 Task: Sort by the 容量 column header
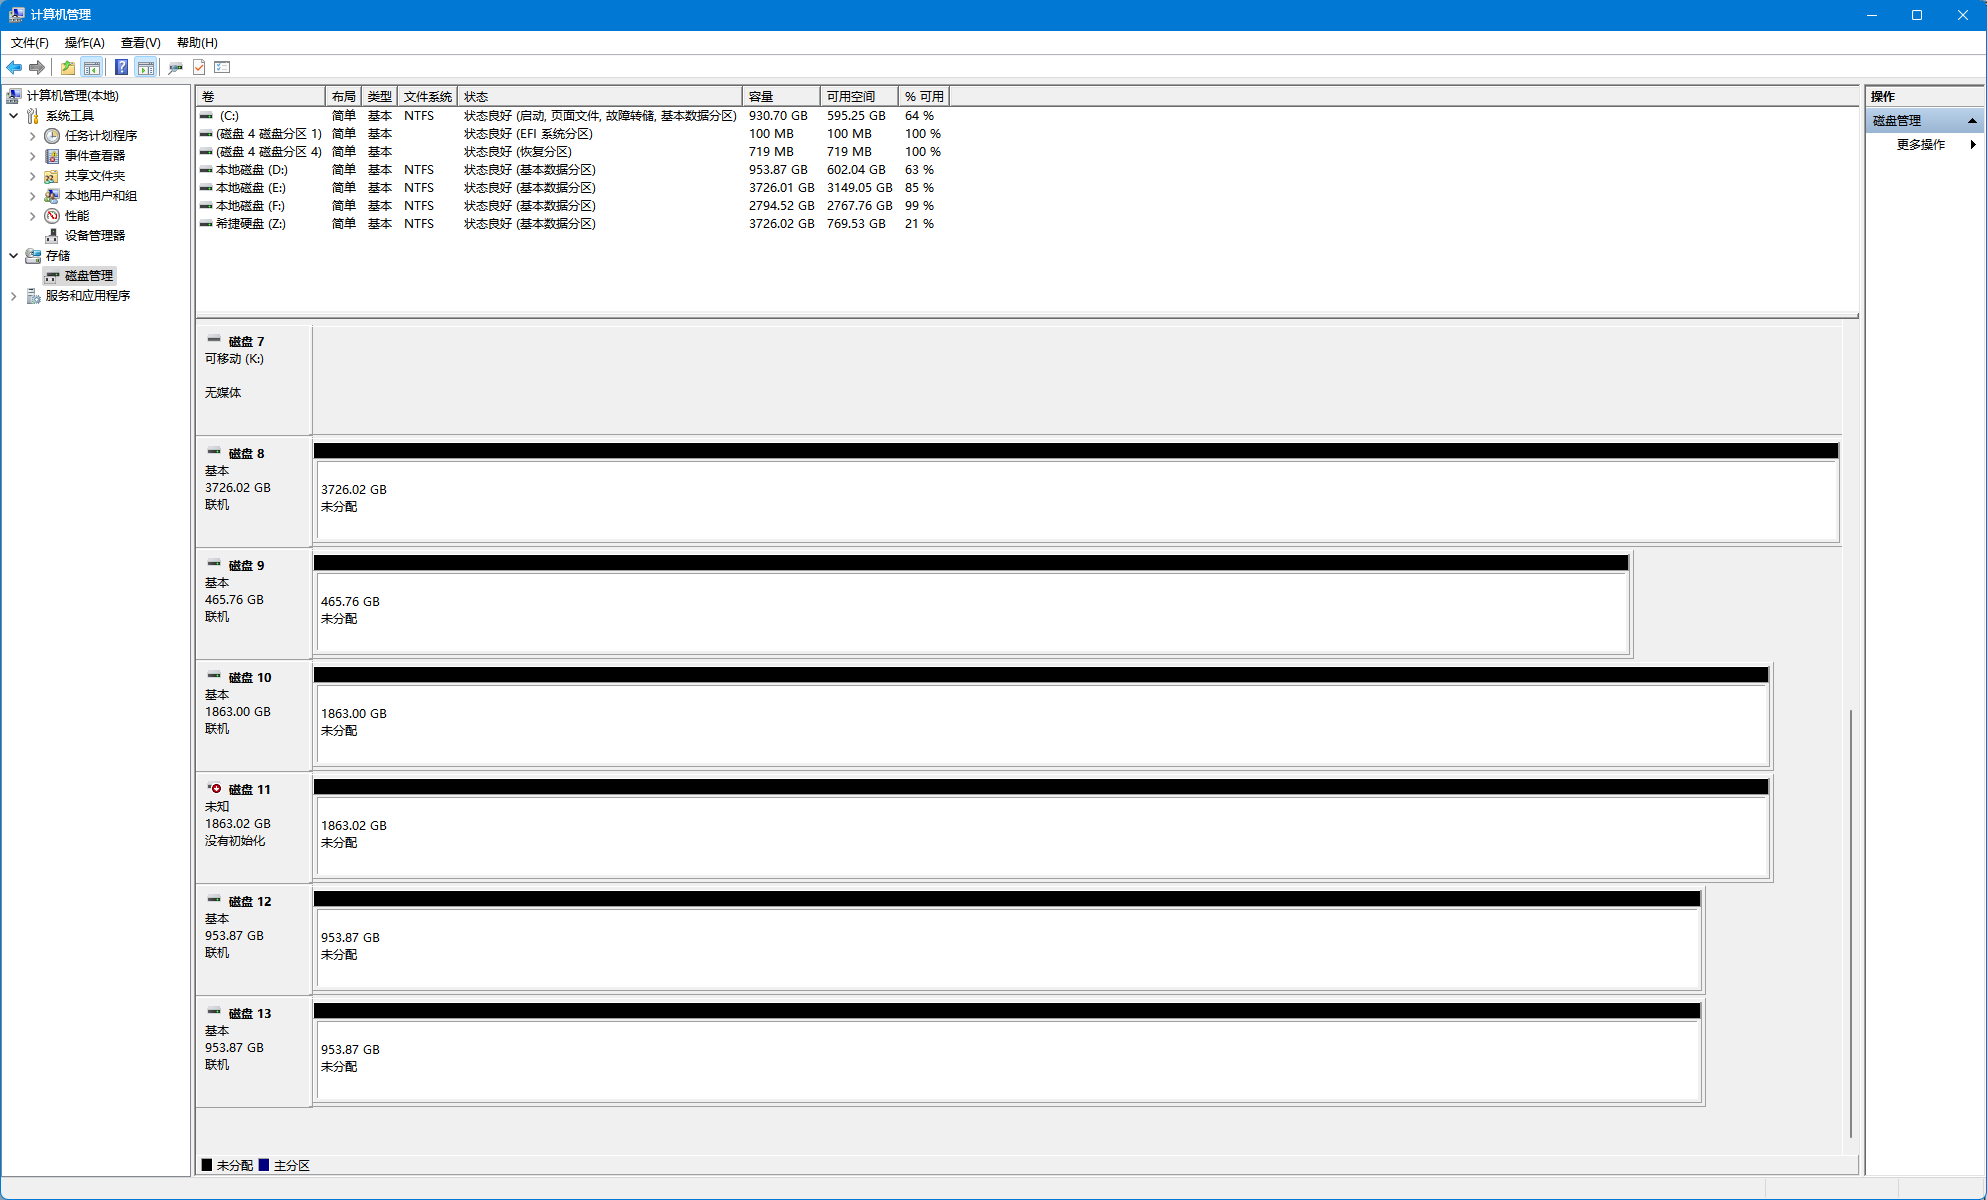pos(781,97)
